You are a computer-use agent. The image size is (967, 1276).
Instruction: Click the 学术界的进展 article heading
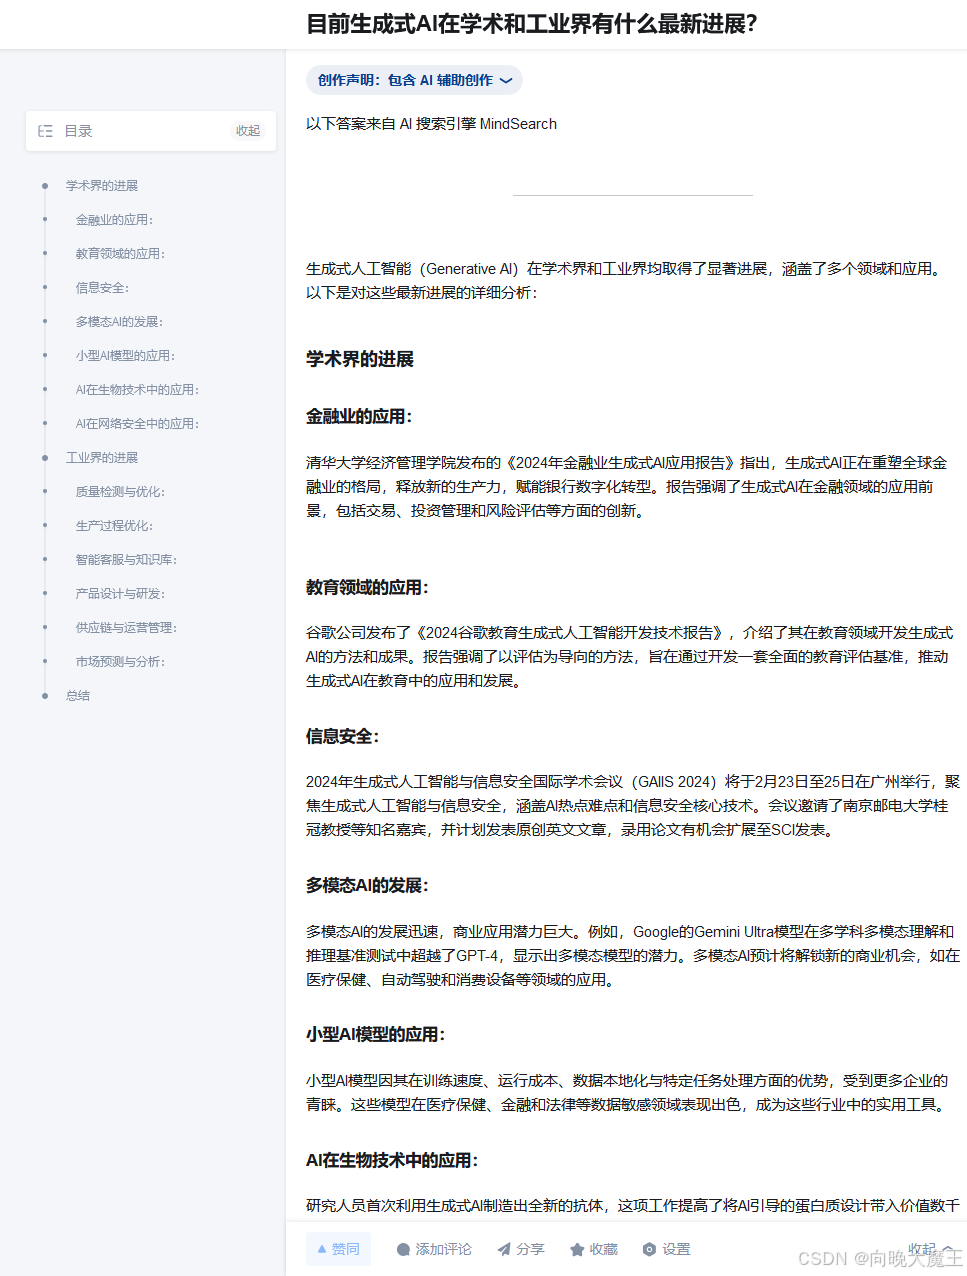[x=360, y=359]
